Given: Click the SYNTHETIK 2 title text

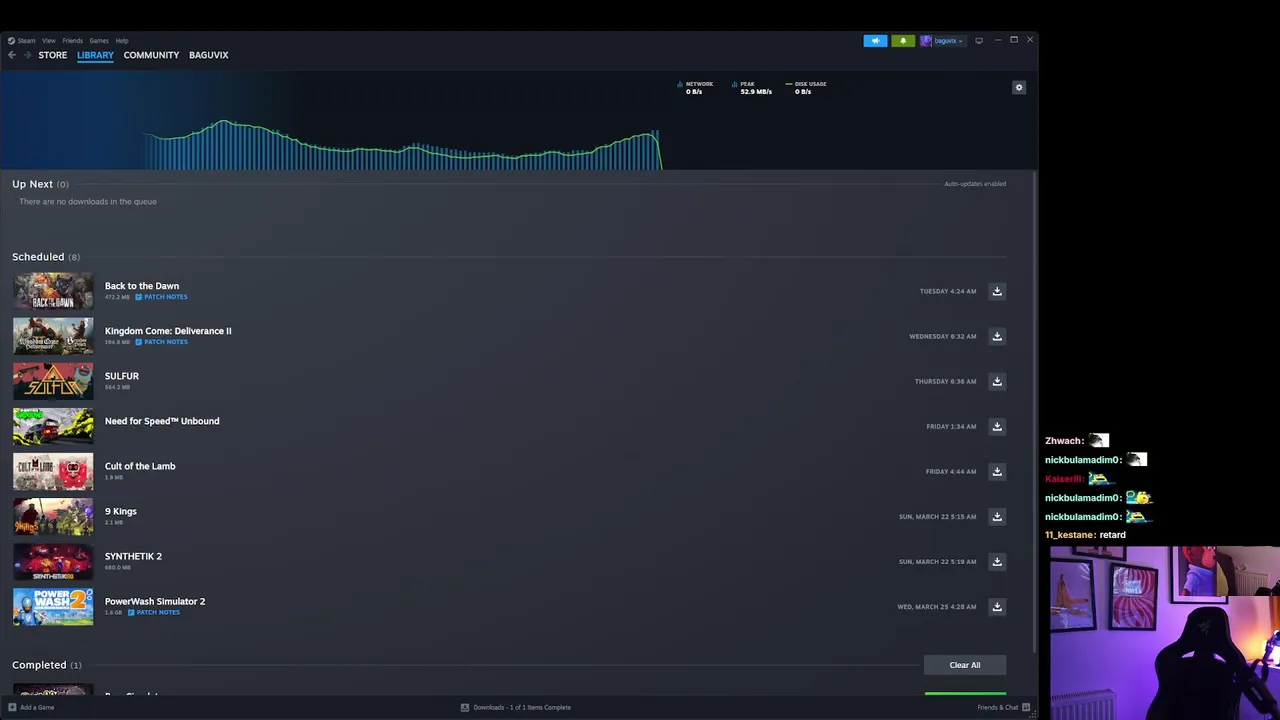Looking at the screenshot, I should (133, 556).
